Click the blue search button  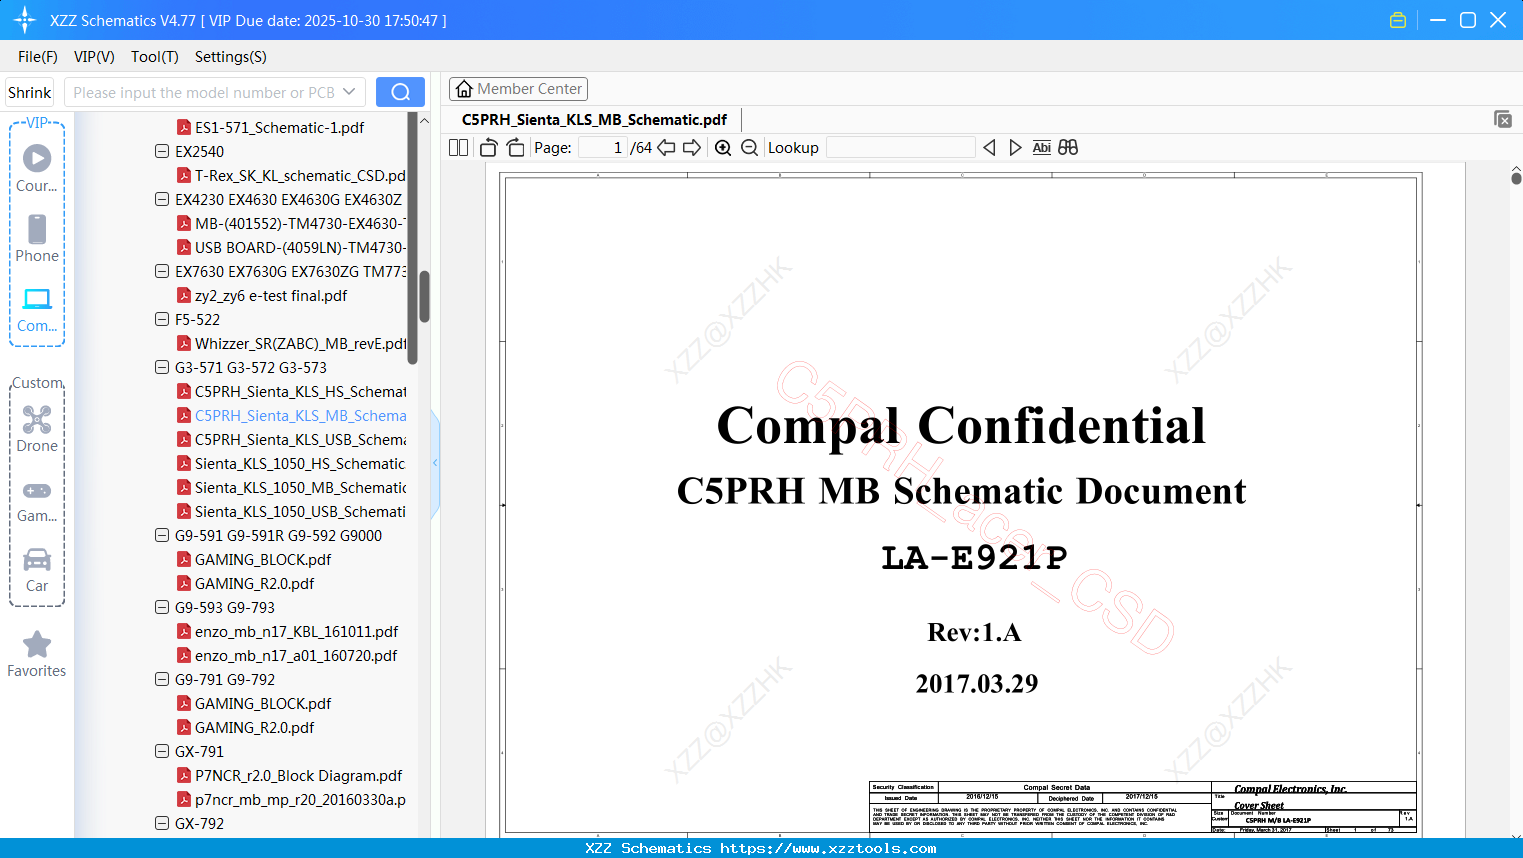400,92
